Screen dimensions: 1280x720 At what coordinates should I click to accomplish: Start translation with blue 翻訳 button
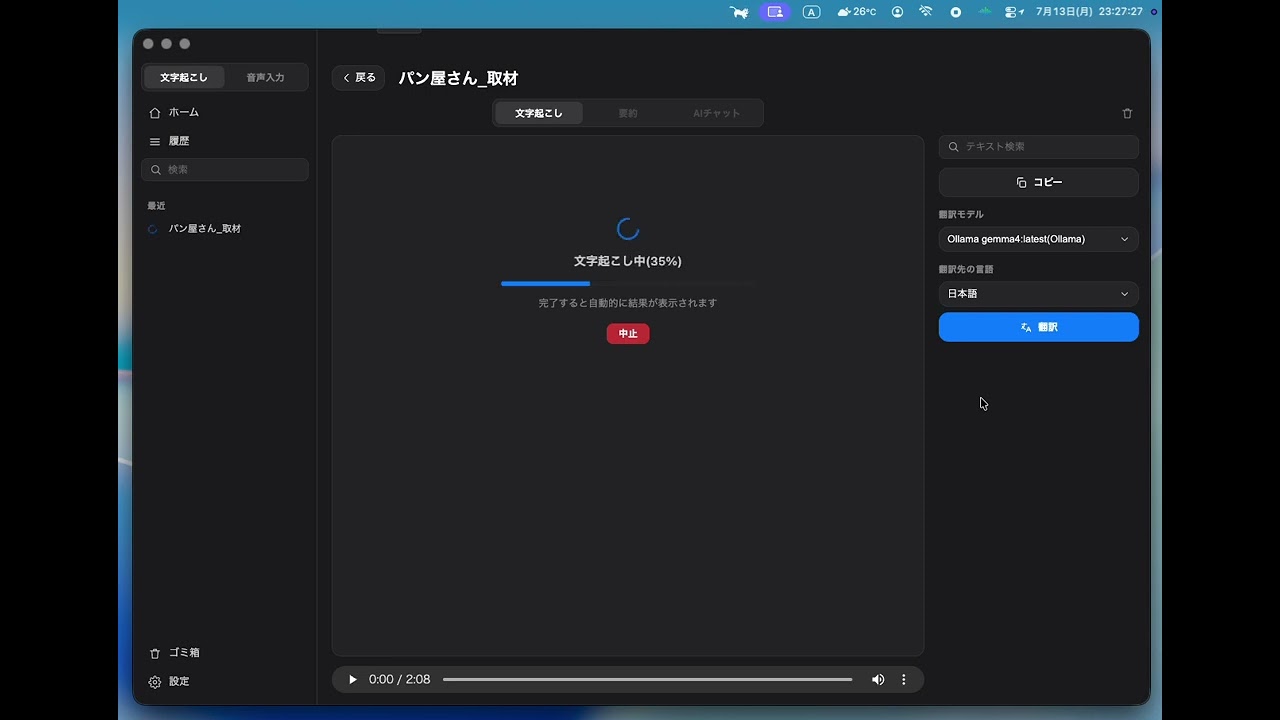pyautogui.click(x=1038, y=327)
